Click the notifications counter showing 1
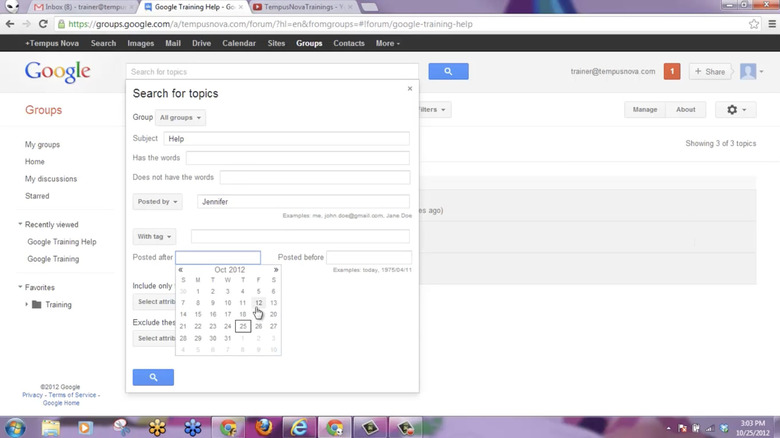This screenshot has width=780, height=438. tap(672, 71)
